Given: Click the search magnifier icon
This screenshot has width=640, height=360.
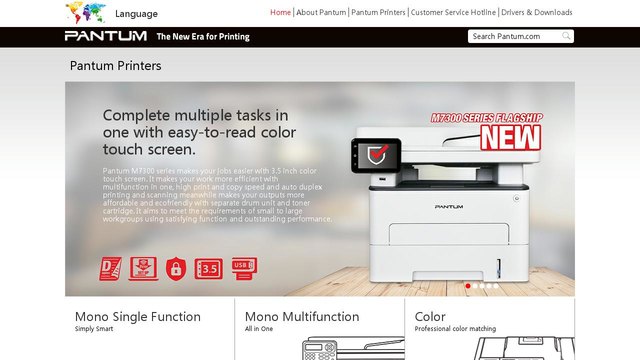Looking at the screenshot, I should [x=566, y=36].
